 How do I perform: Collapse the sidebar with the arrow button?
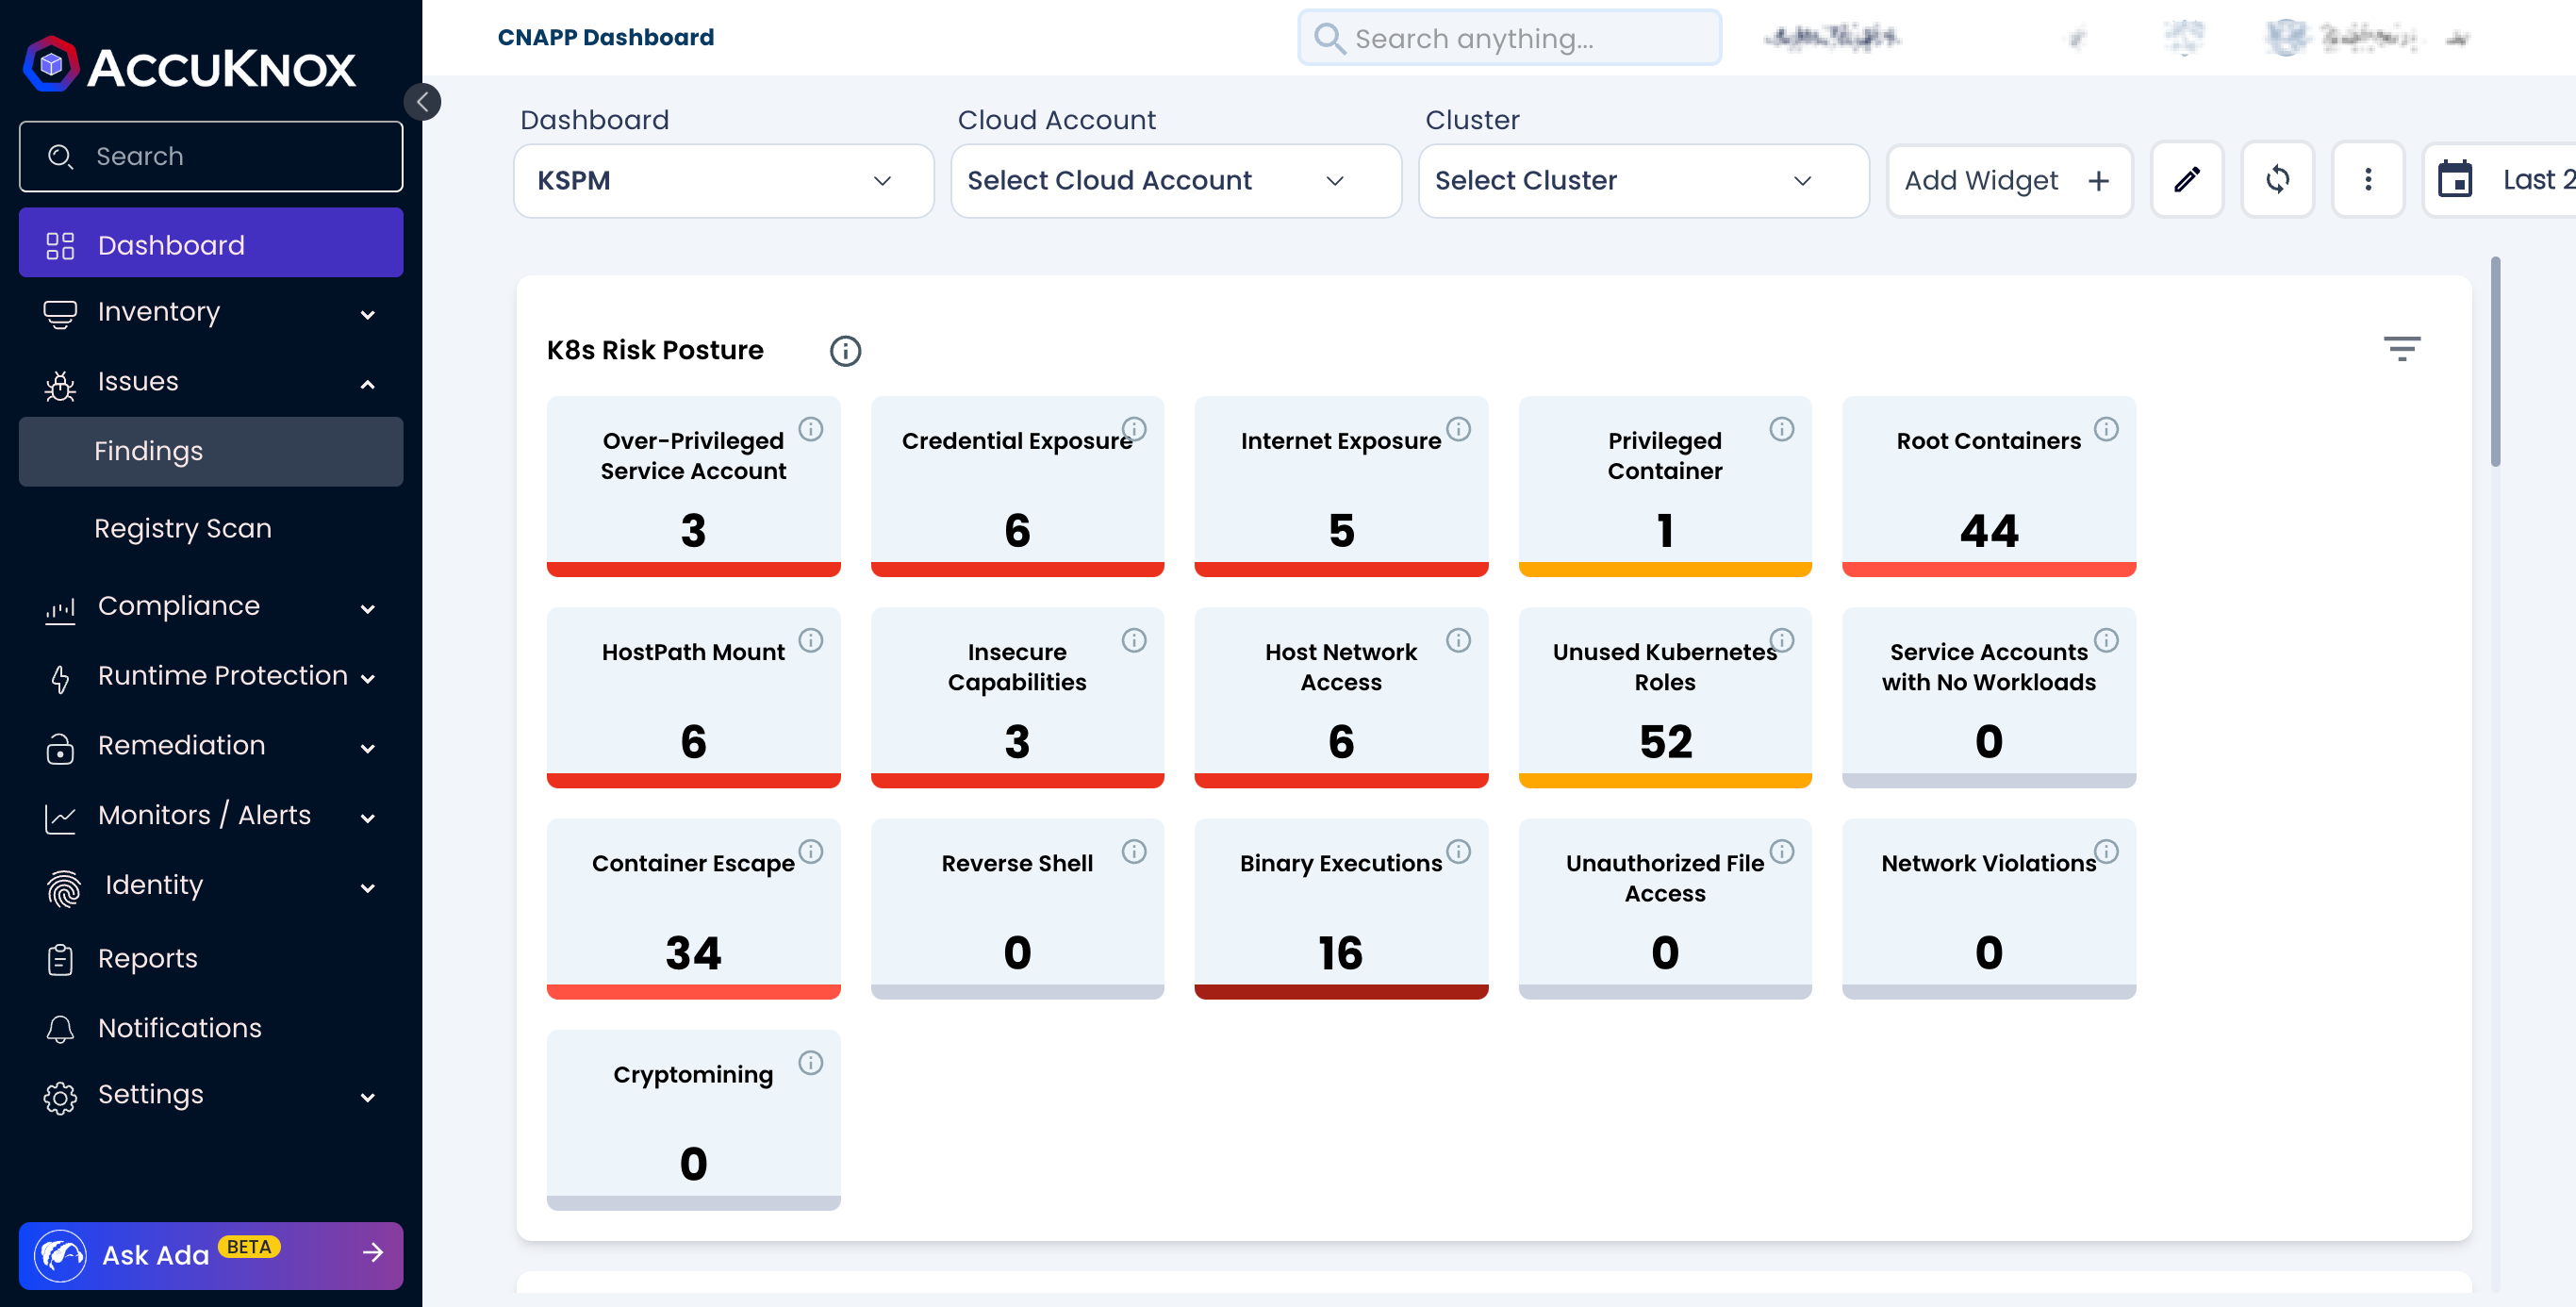[423, 102]
